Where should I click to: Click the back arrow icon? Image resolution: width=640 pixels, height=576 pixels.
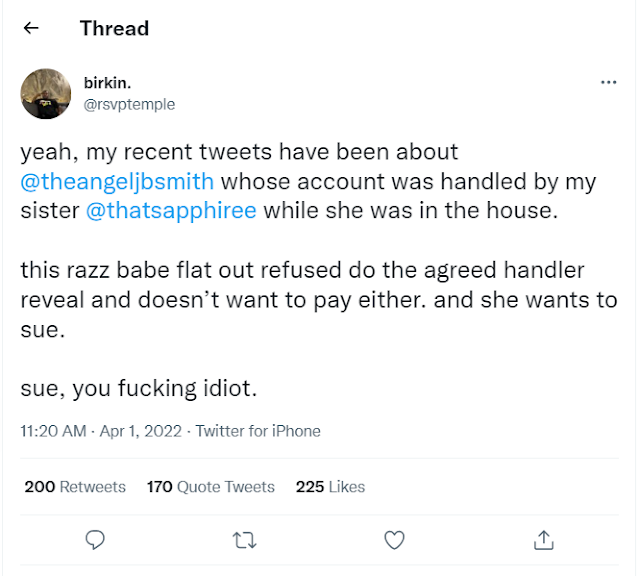(x=31, y=28)
